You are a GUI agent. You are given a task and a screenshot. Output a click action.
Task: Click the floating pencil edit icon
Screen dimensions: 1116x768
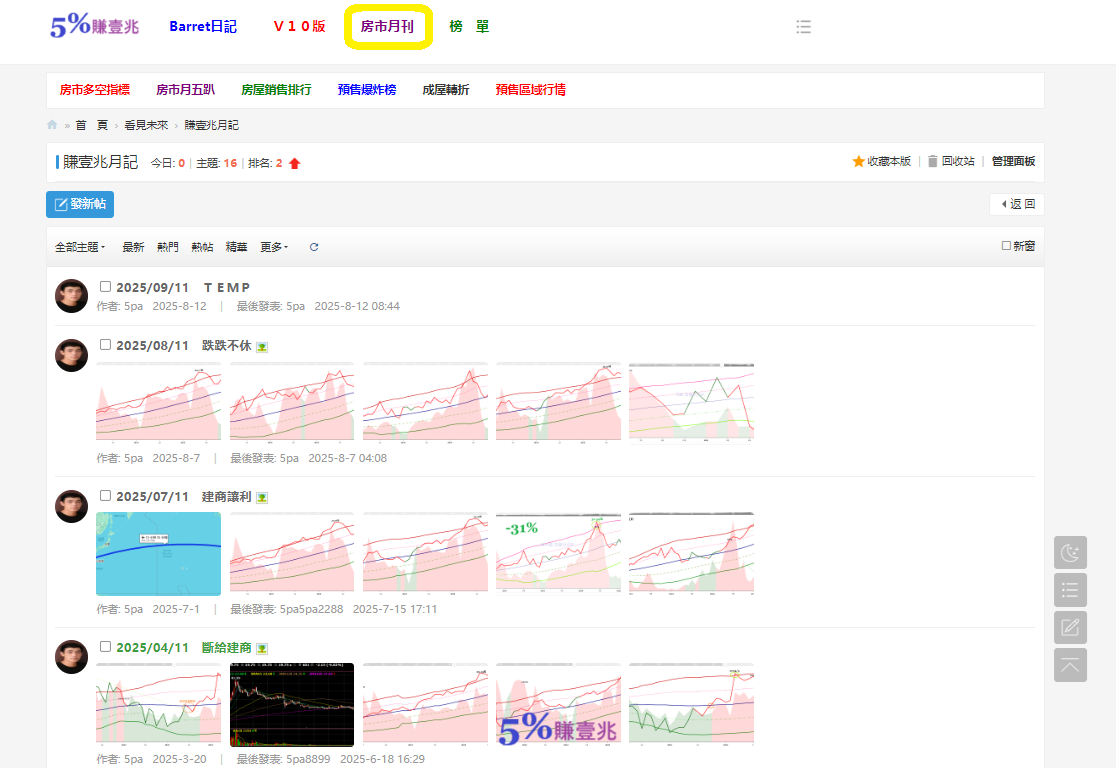(x=1070, y=627)
